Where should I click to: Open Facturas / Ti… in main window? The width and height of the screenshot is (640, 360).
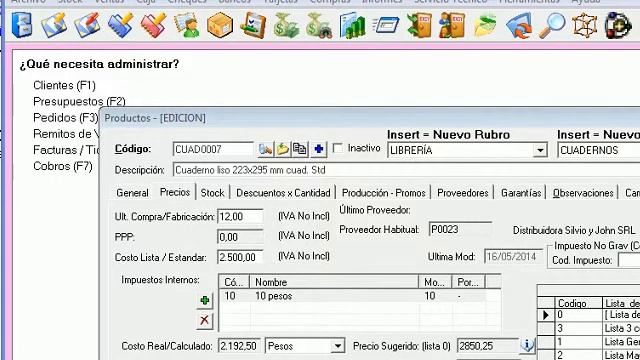coord(66,150)
